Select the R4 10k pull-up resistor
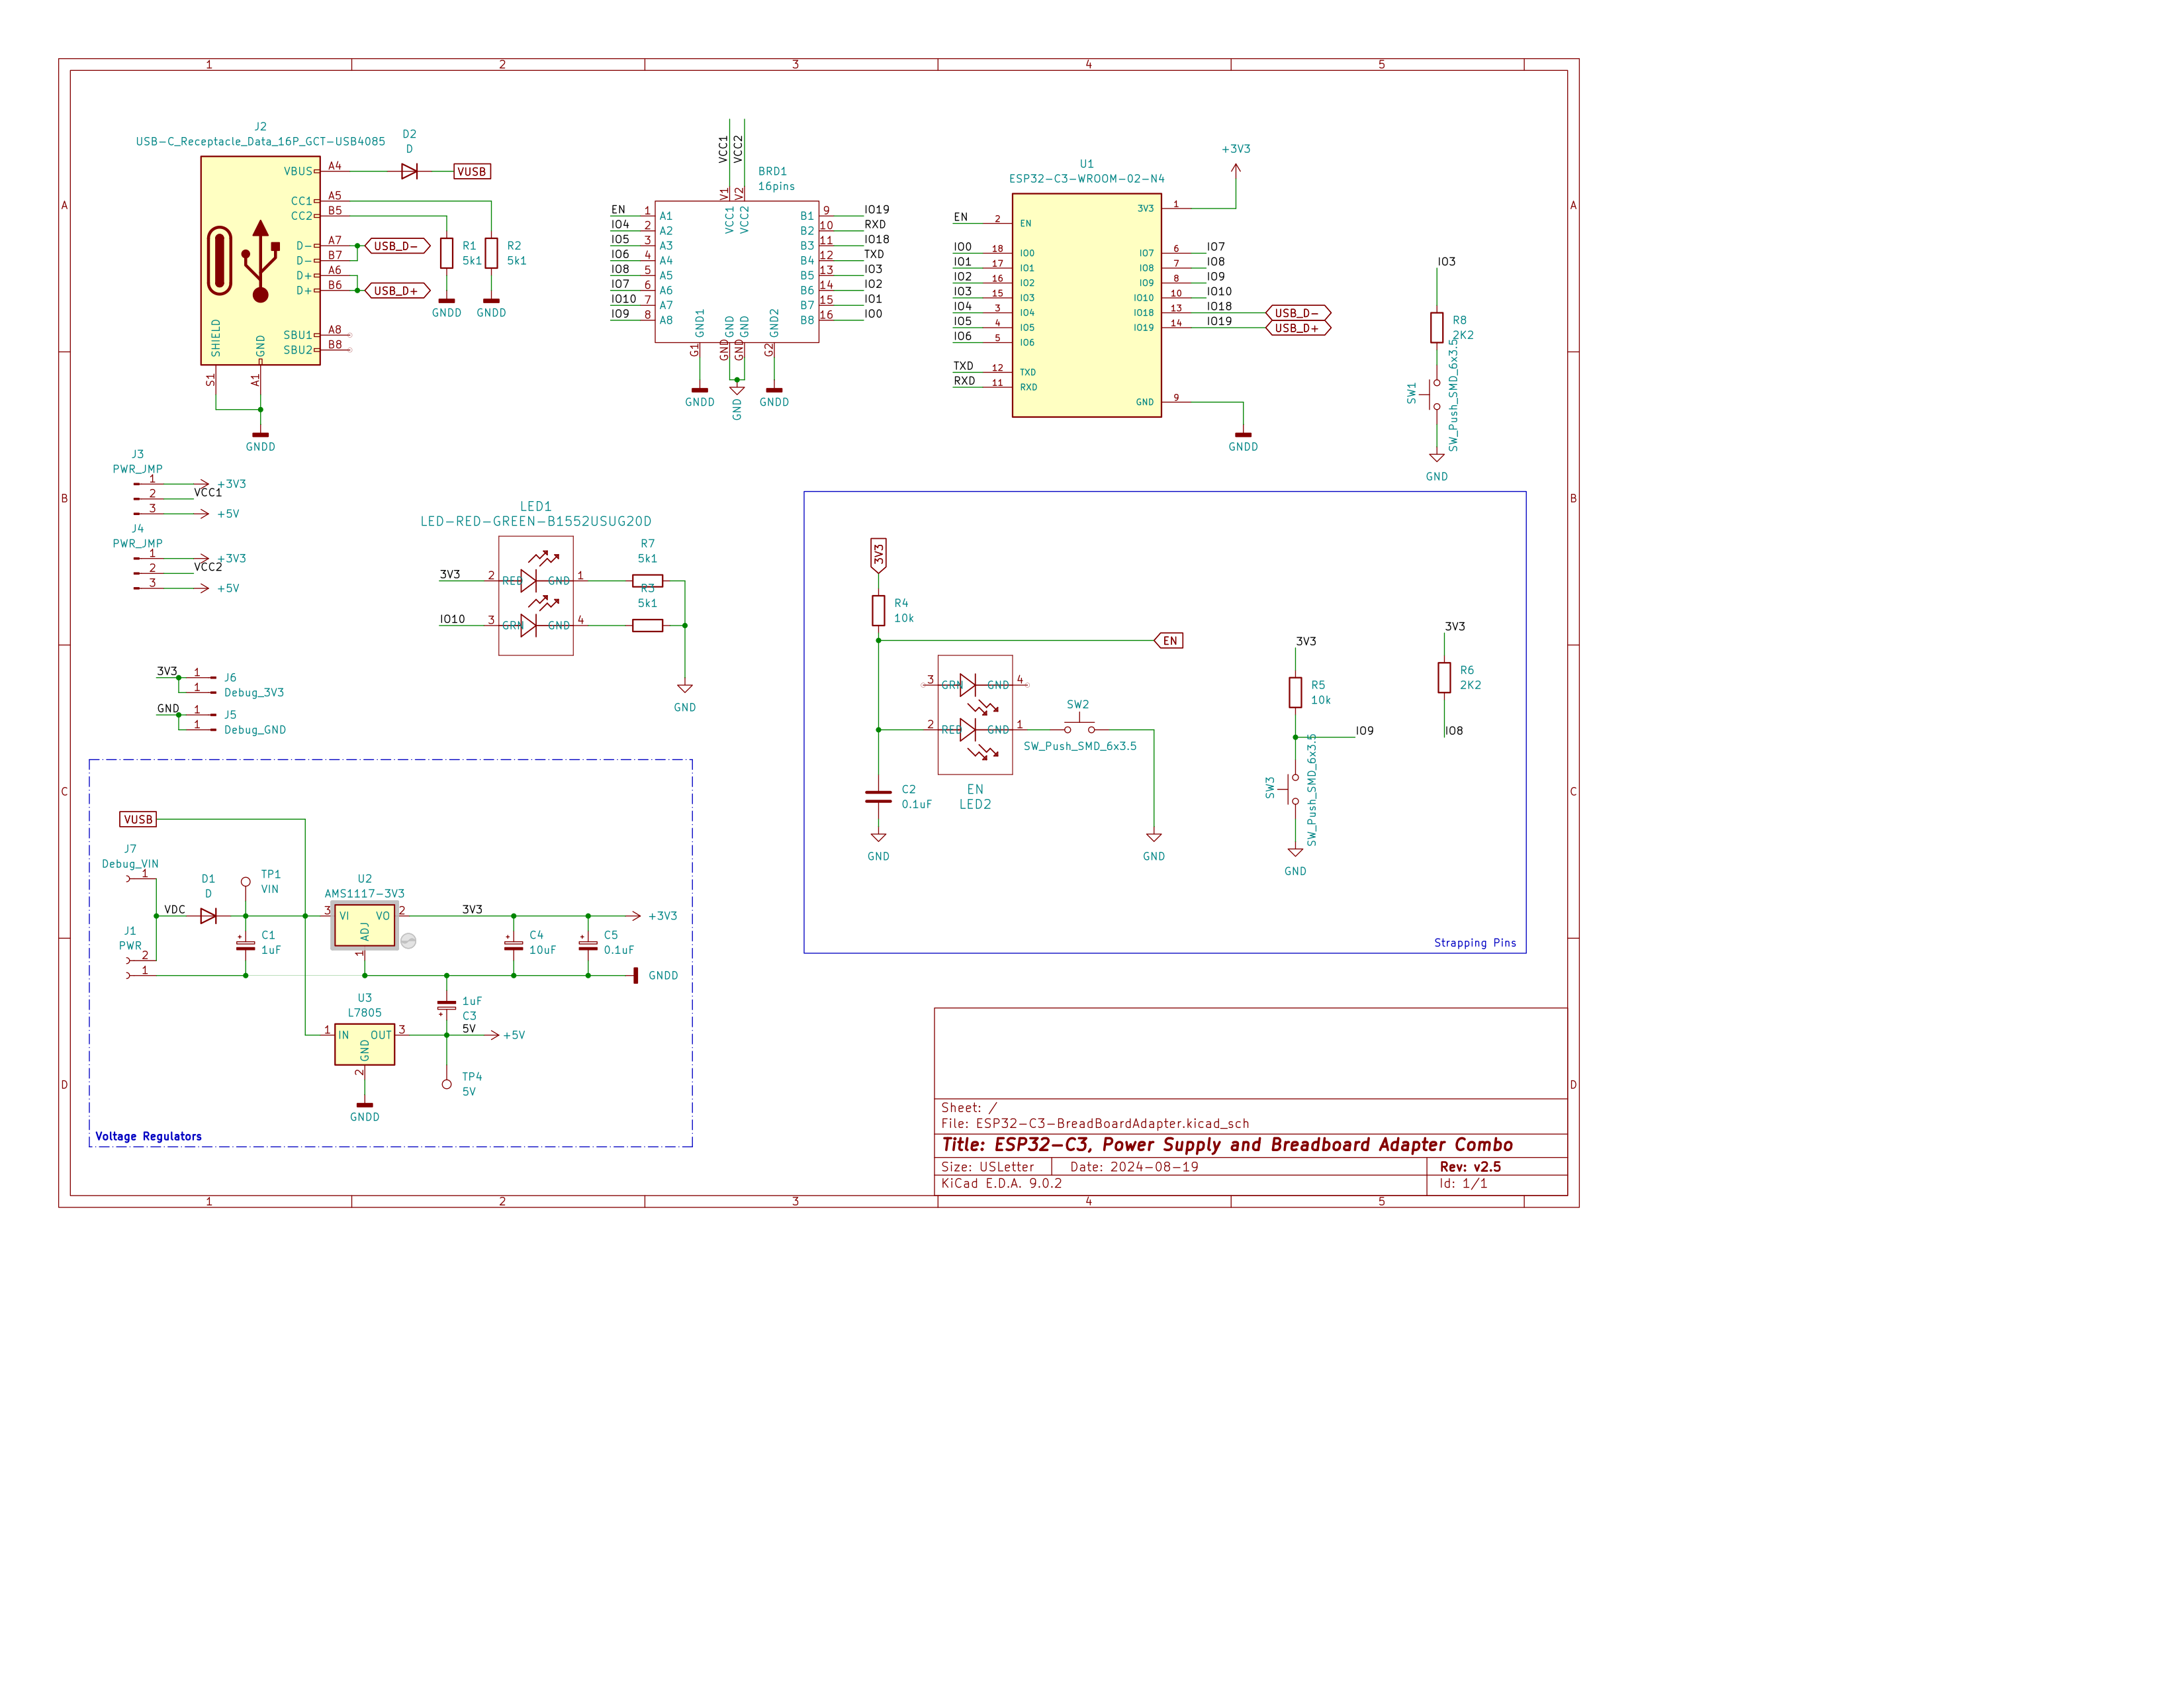This screenshot has height=1688, width=2184. (x=878, y=610)
